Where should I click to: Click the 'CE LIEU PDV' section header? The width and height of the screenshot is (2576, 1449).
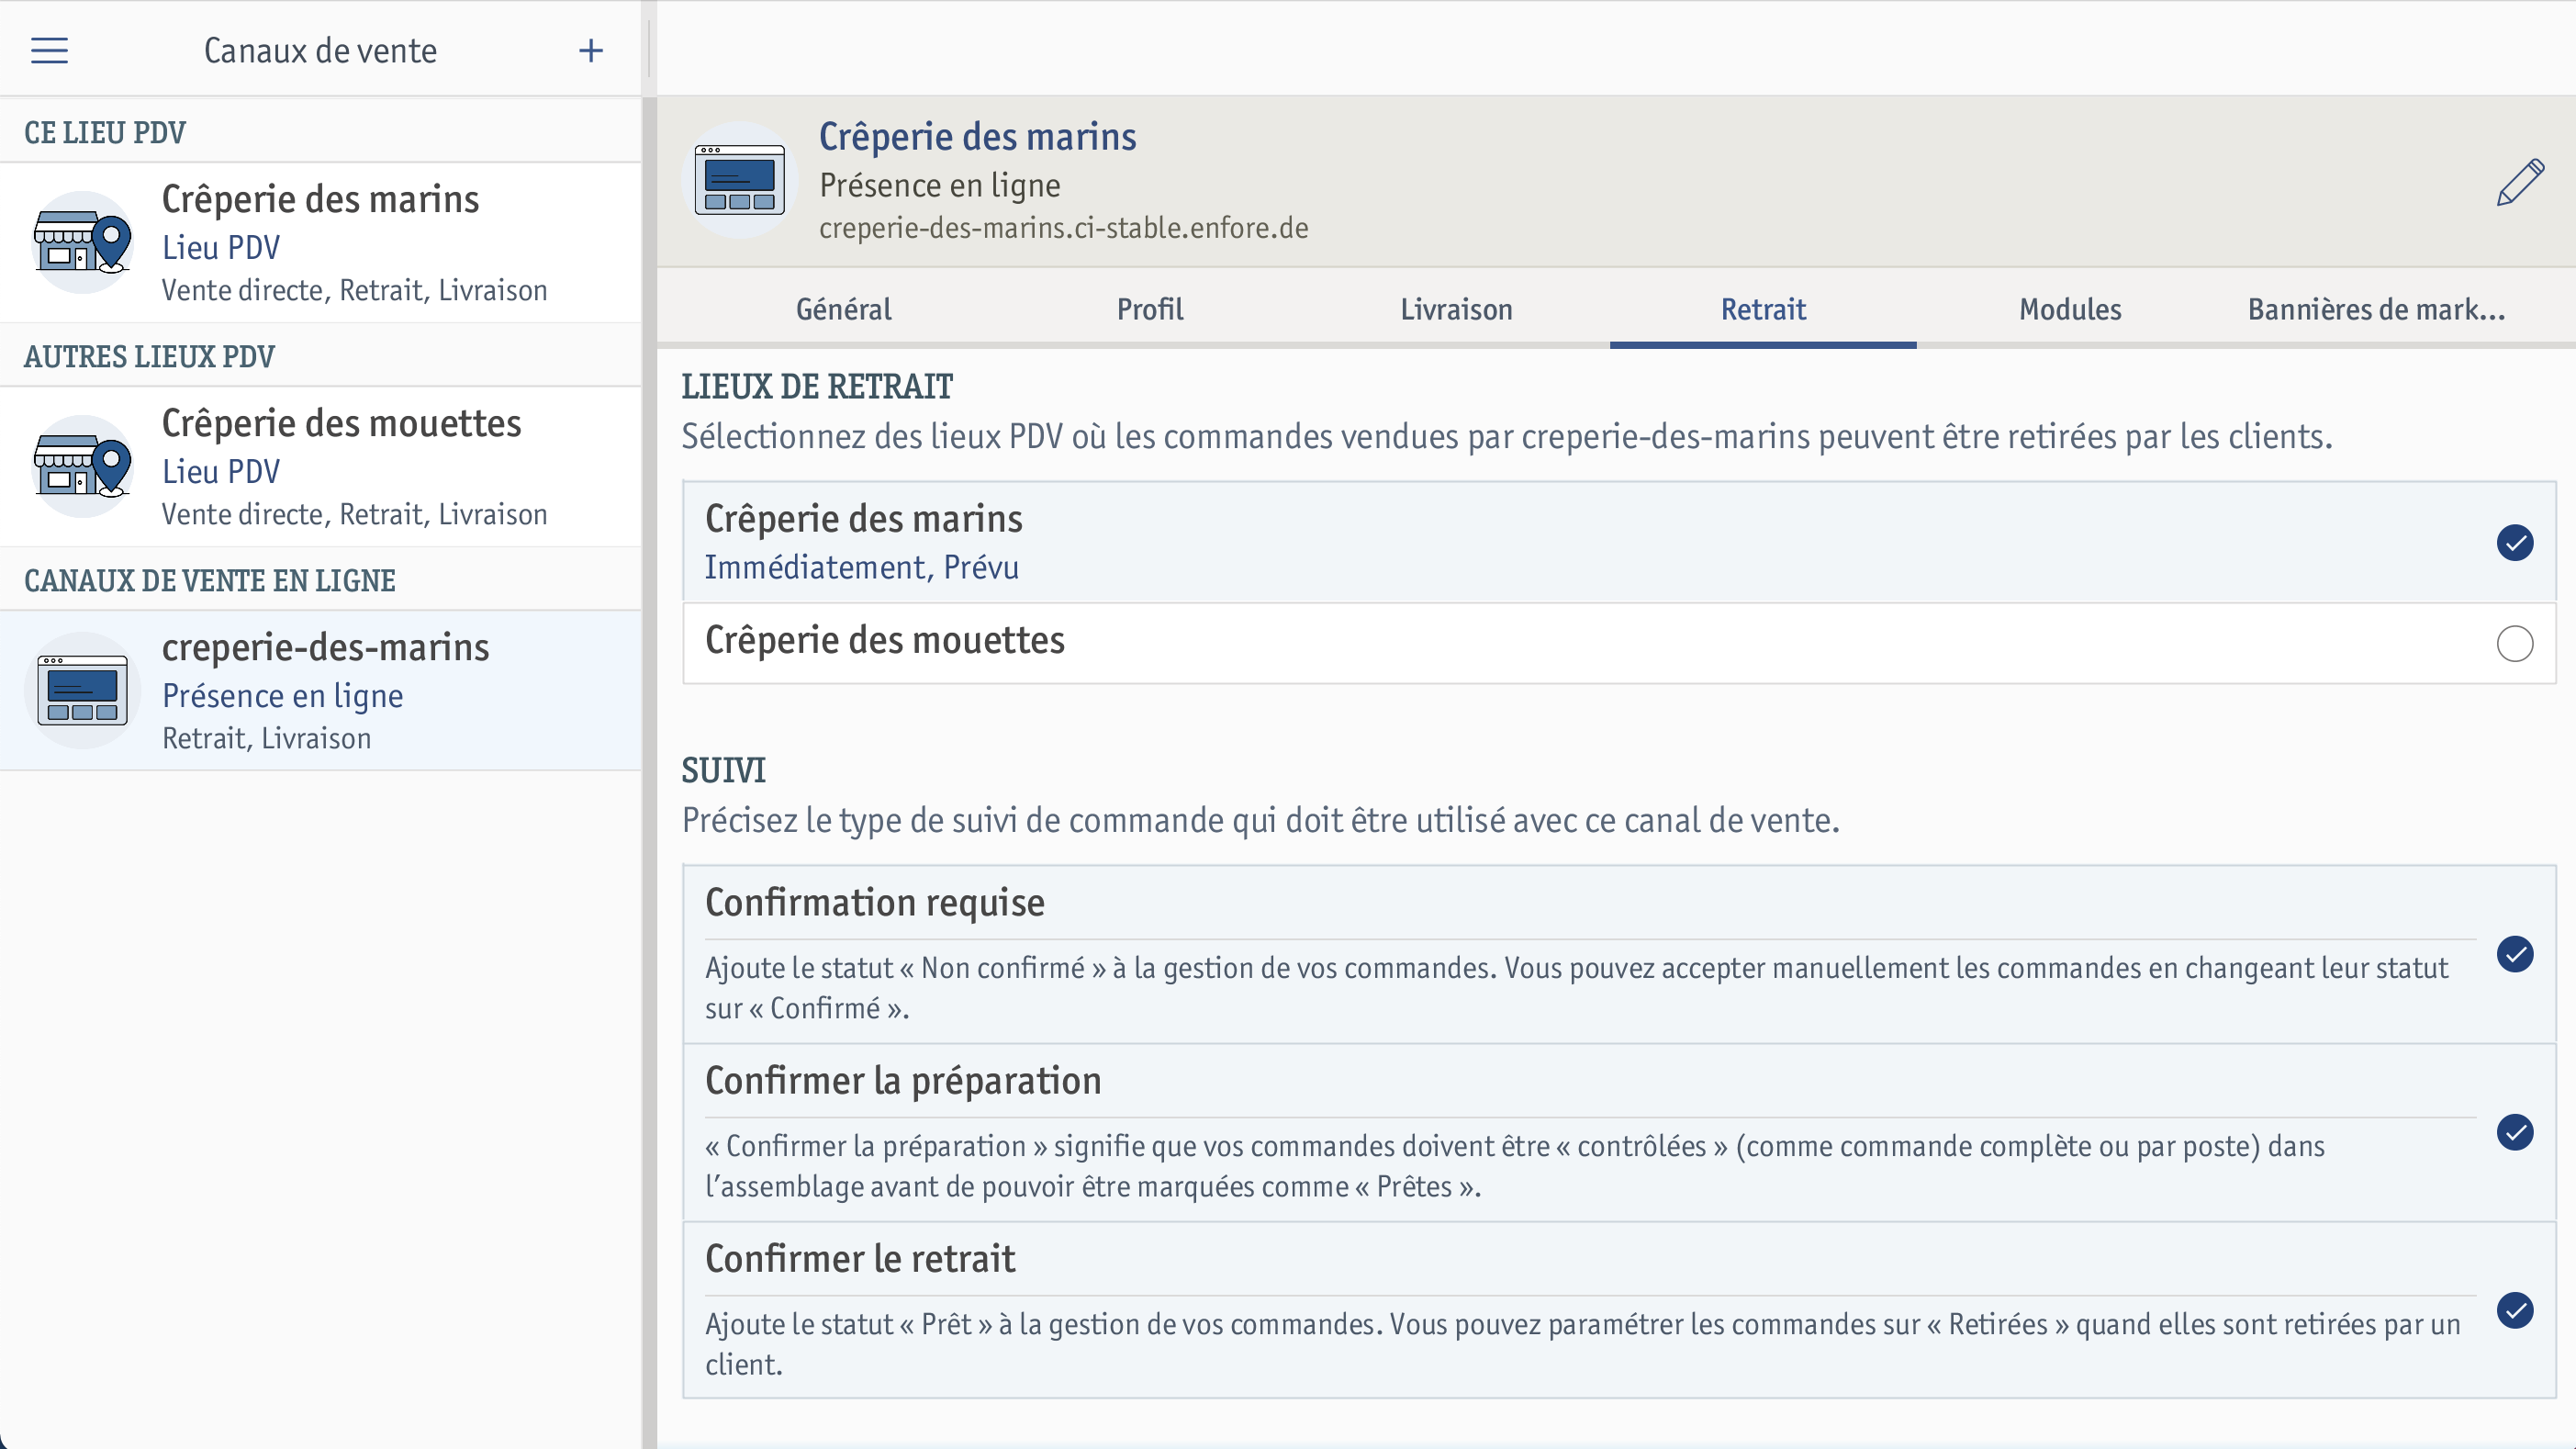tap(105, 132)
